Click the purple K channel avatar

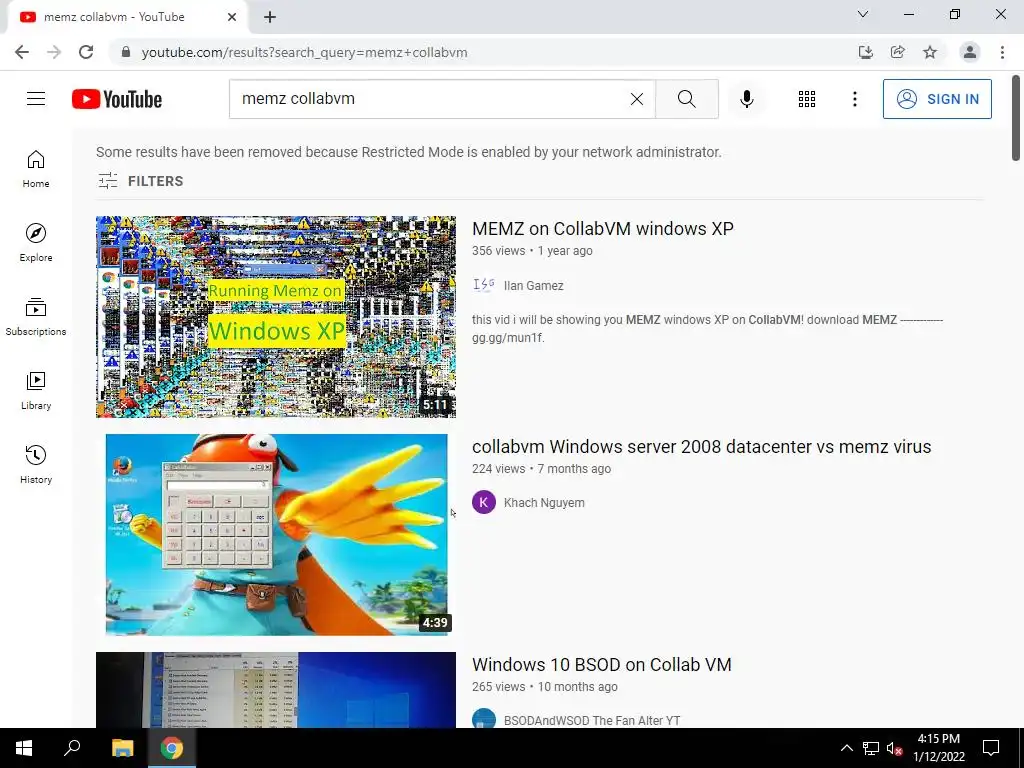pyautogui.click(x=484, y=502)
